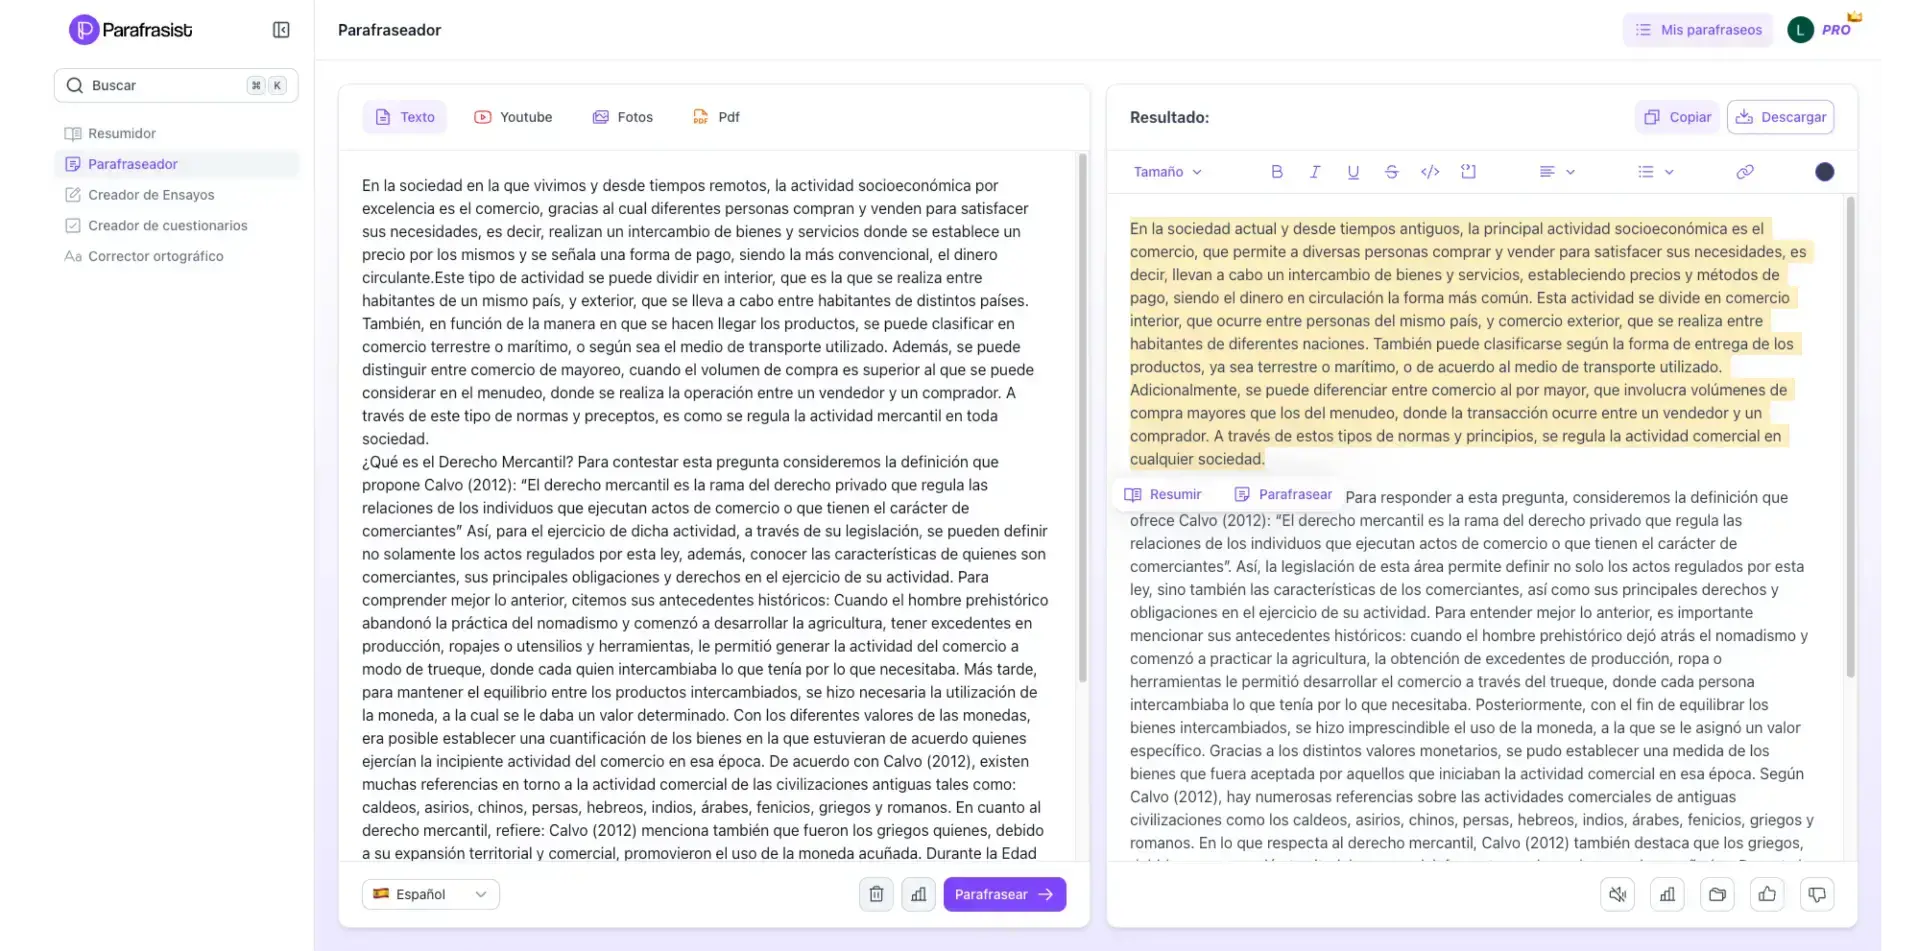
Task: Click the result panel scrollbar
Action: coord(1850,437)
